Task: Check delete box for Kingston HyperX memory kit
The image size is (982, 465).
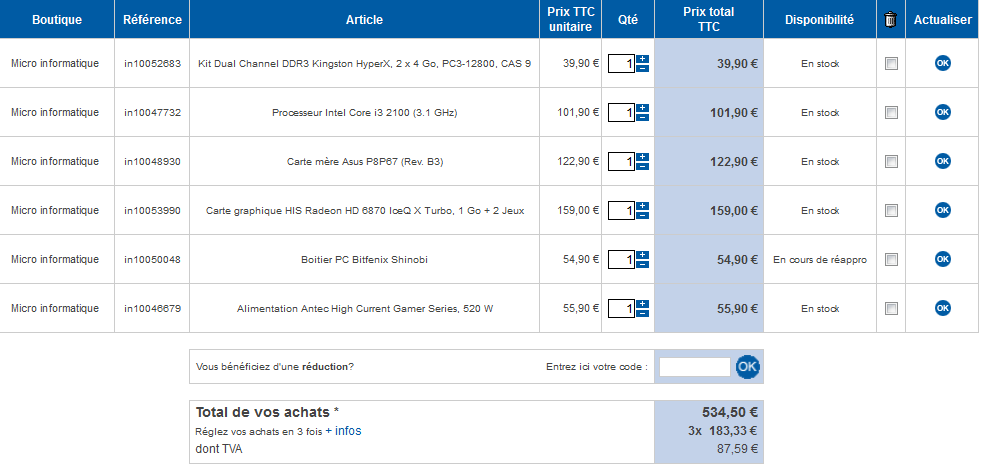Action: pos(891,64)
